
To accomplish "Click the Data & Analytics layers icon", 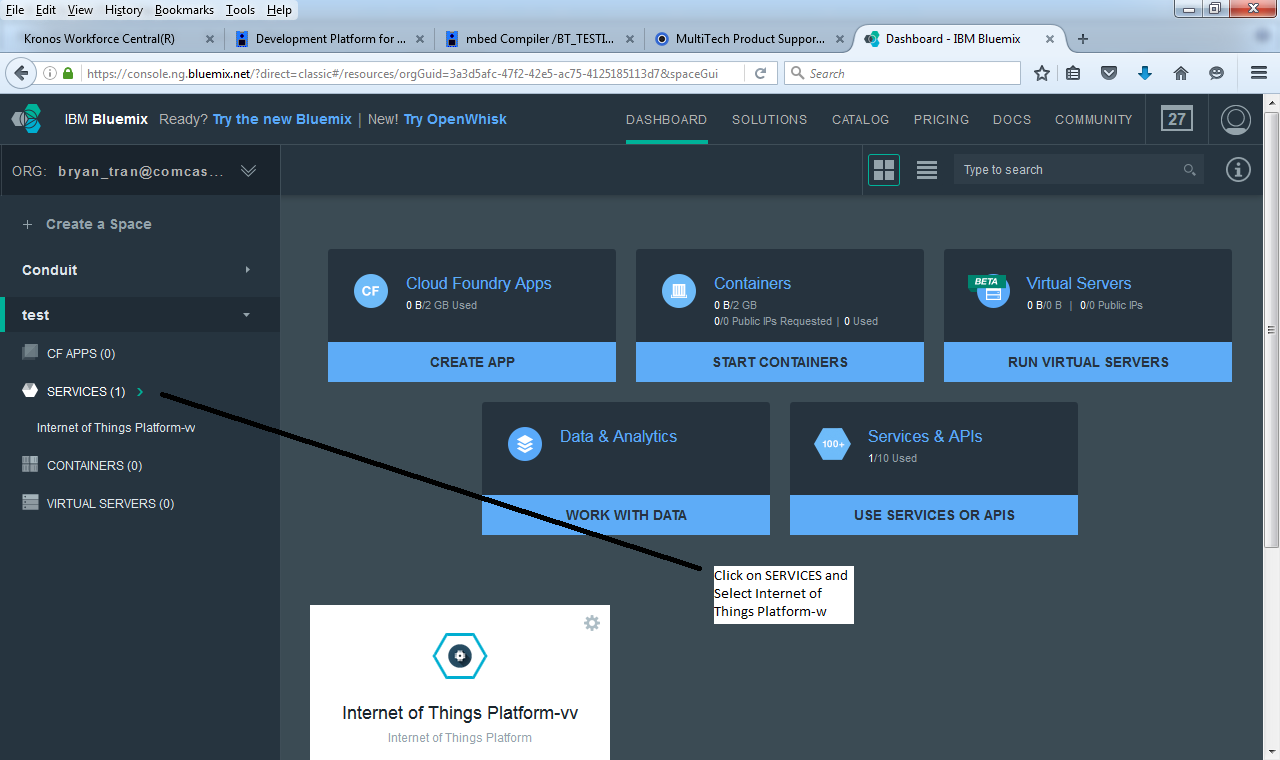I will coord(525,444).
